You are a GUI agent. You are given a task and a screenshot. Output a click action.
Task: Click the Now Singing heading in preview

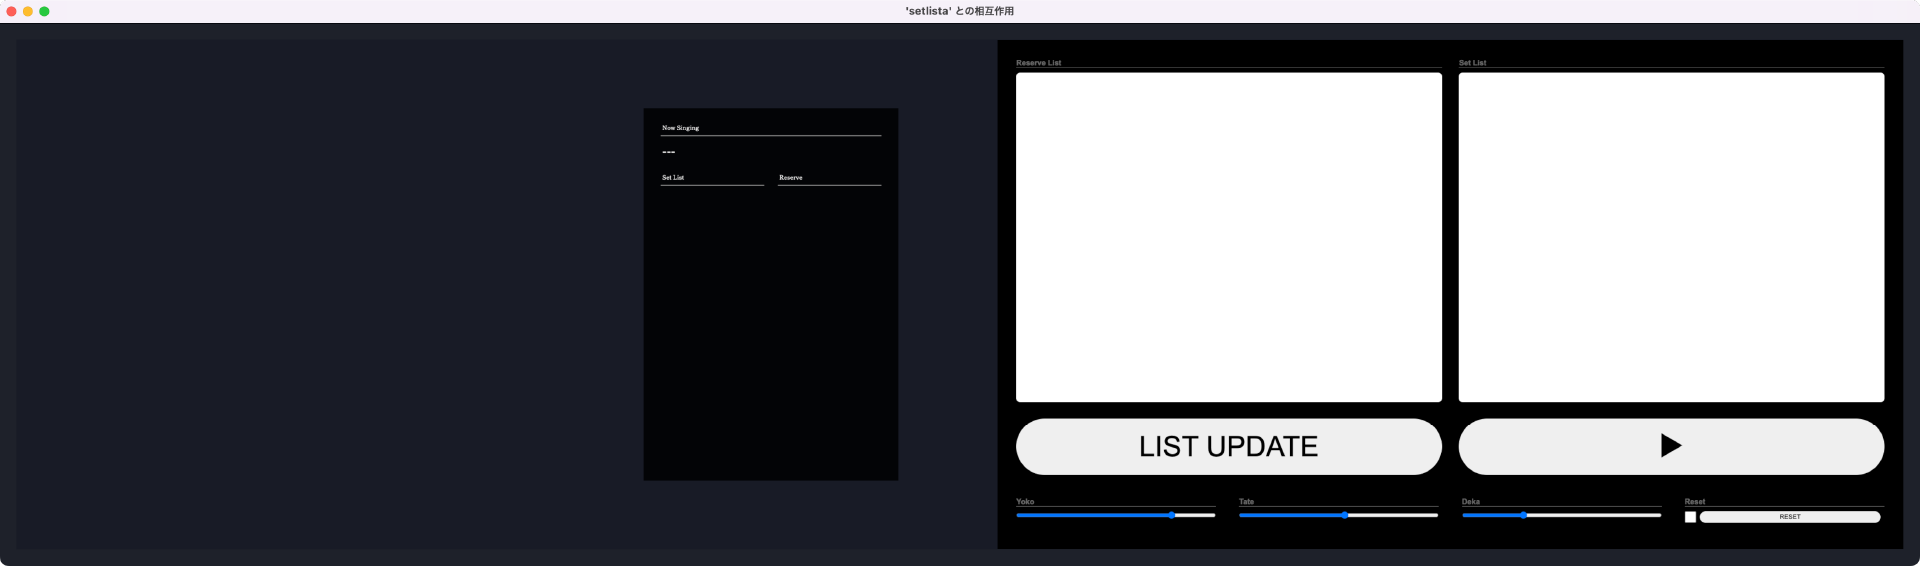tap(680, 128)
